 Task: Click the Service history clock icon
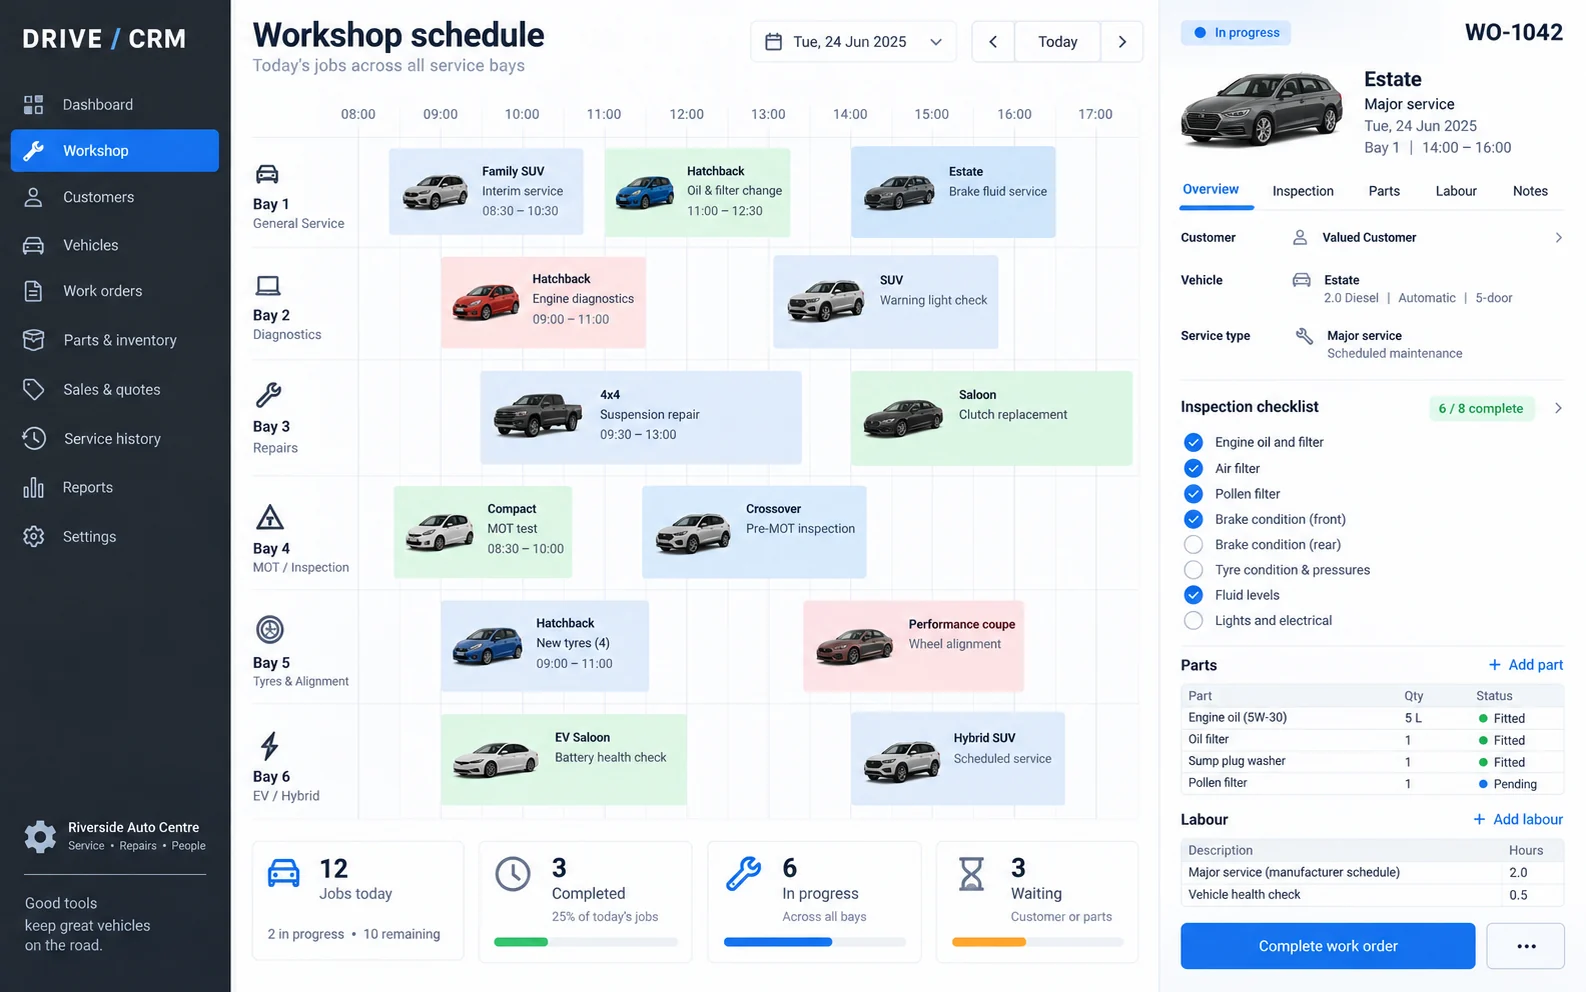point(34,438)
